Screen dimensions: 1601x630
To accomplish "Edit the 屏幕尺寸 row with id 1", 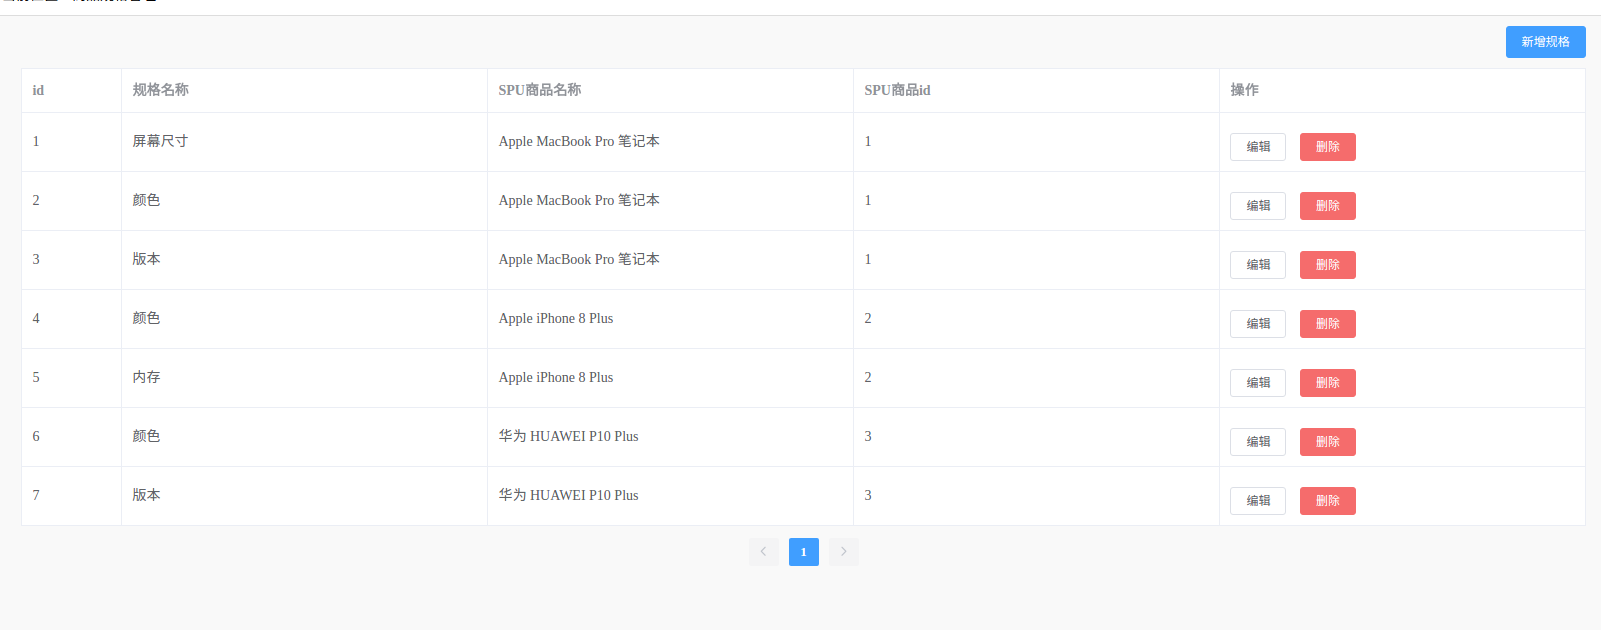I will pos(1258,147).
